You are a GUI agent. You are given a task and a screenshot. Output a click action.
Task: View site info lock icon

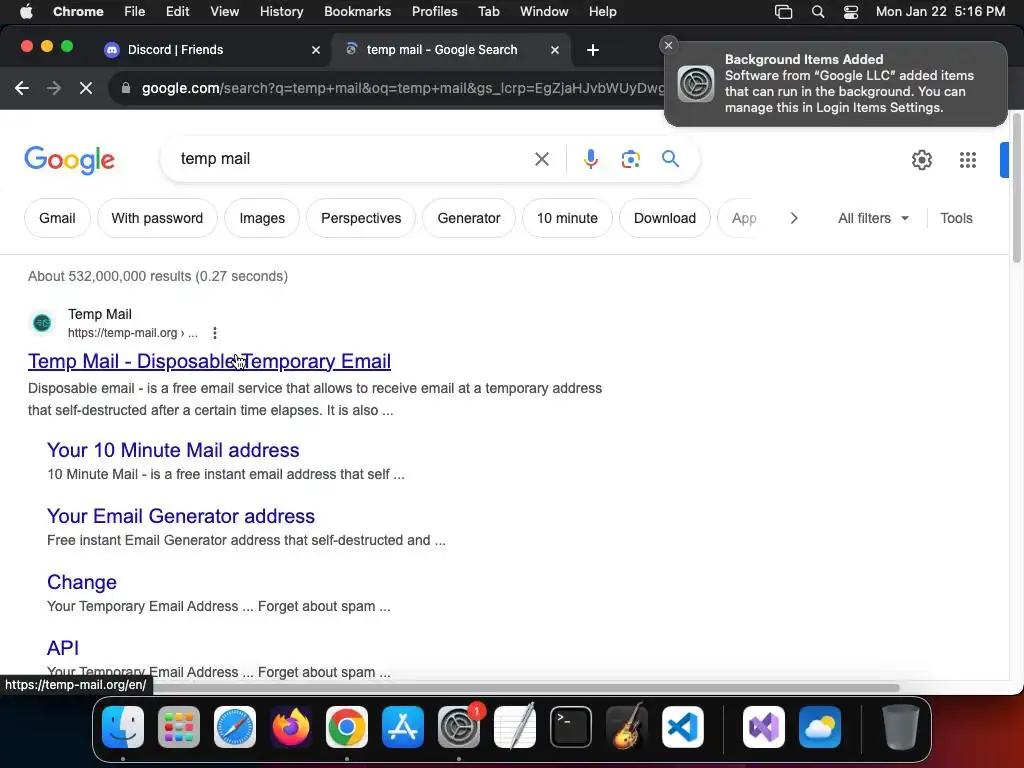coord(125,88)
